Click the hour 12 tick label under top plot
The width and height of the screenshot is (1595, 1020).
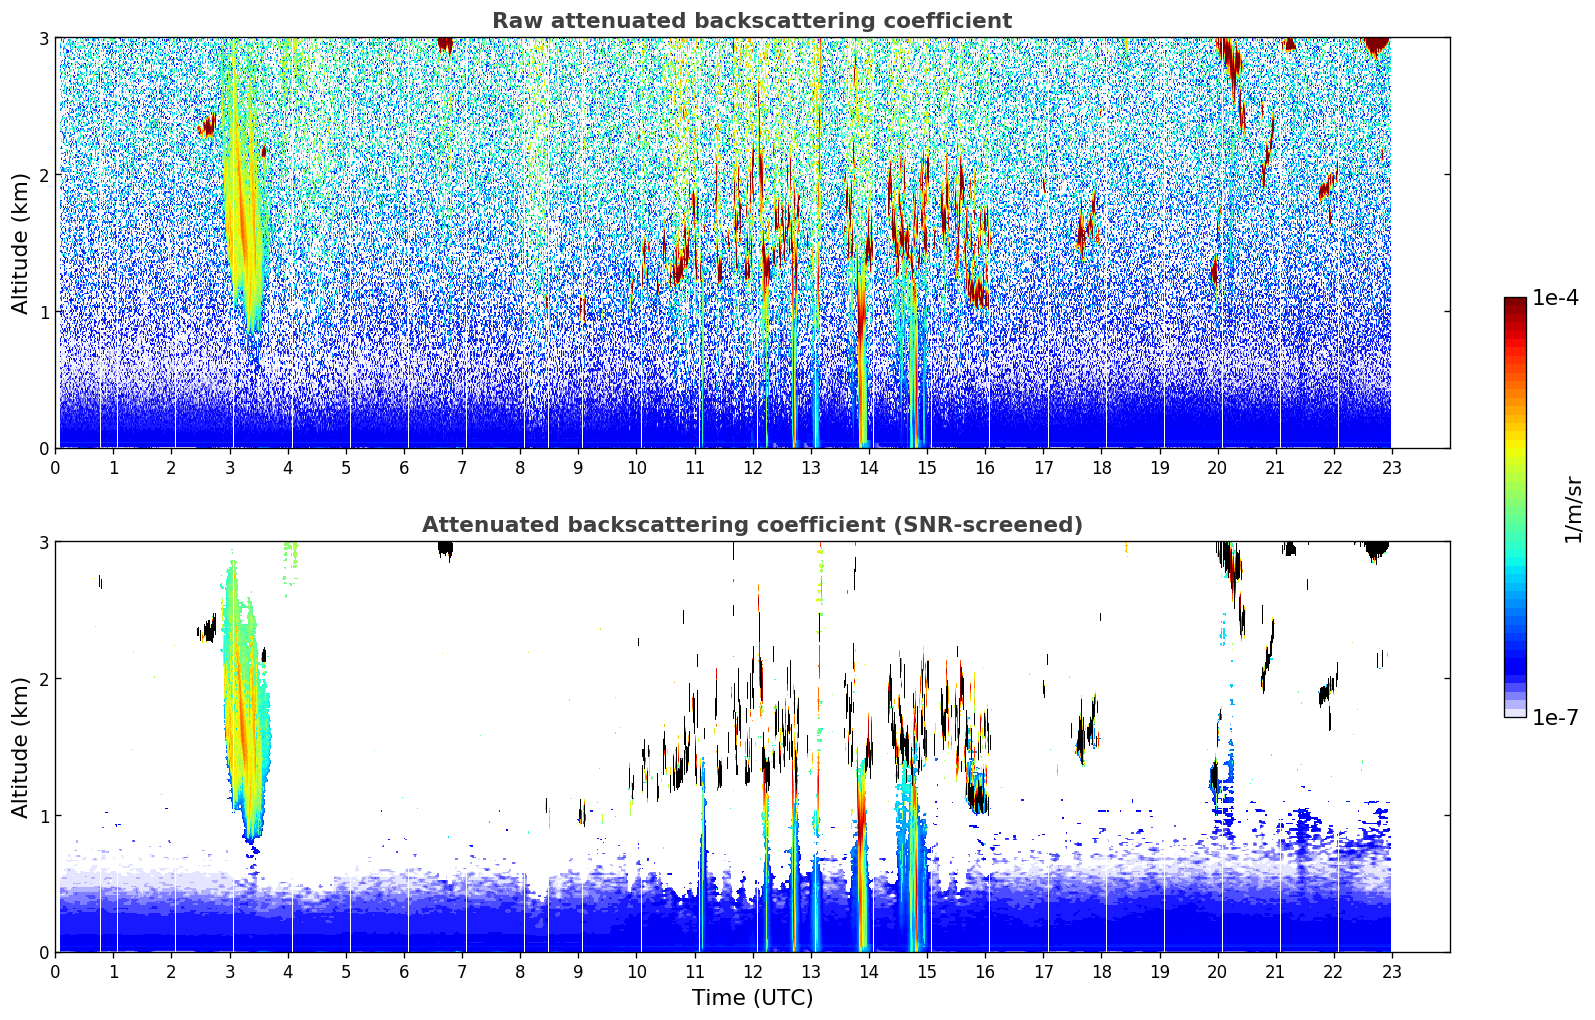(x=752, y=467)
